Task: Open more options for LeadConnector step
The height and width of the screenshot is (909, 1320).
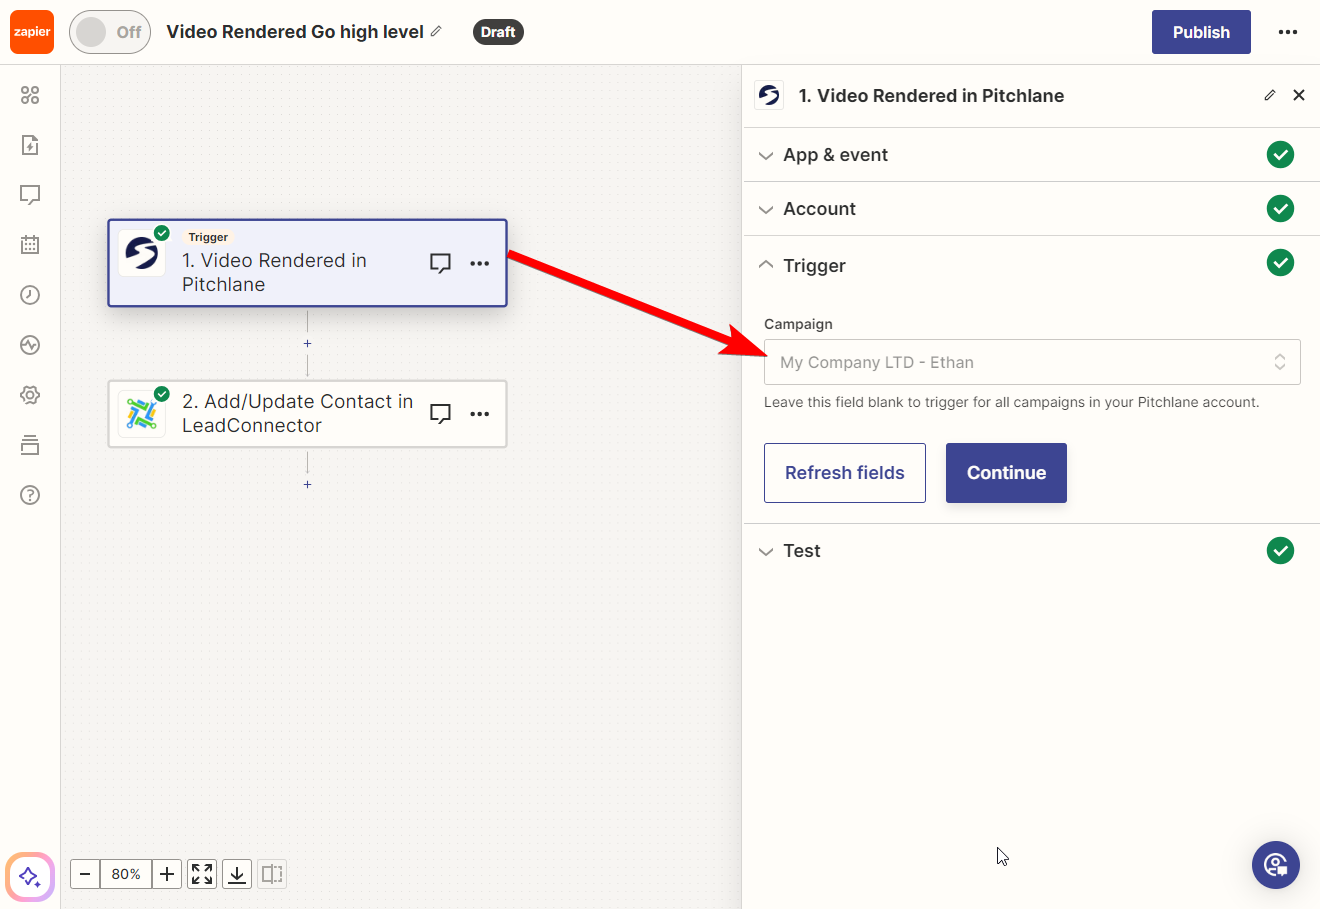Action: 480,414
